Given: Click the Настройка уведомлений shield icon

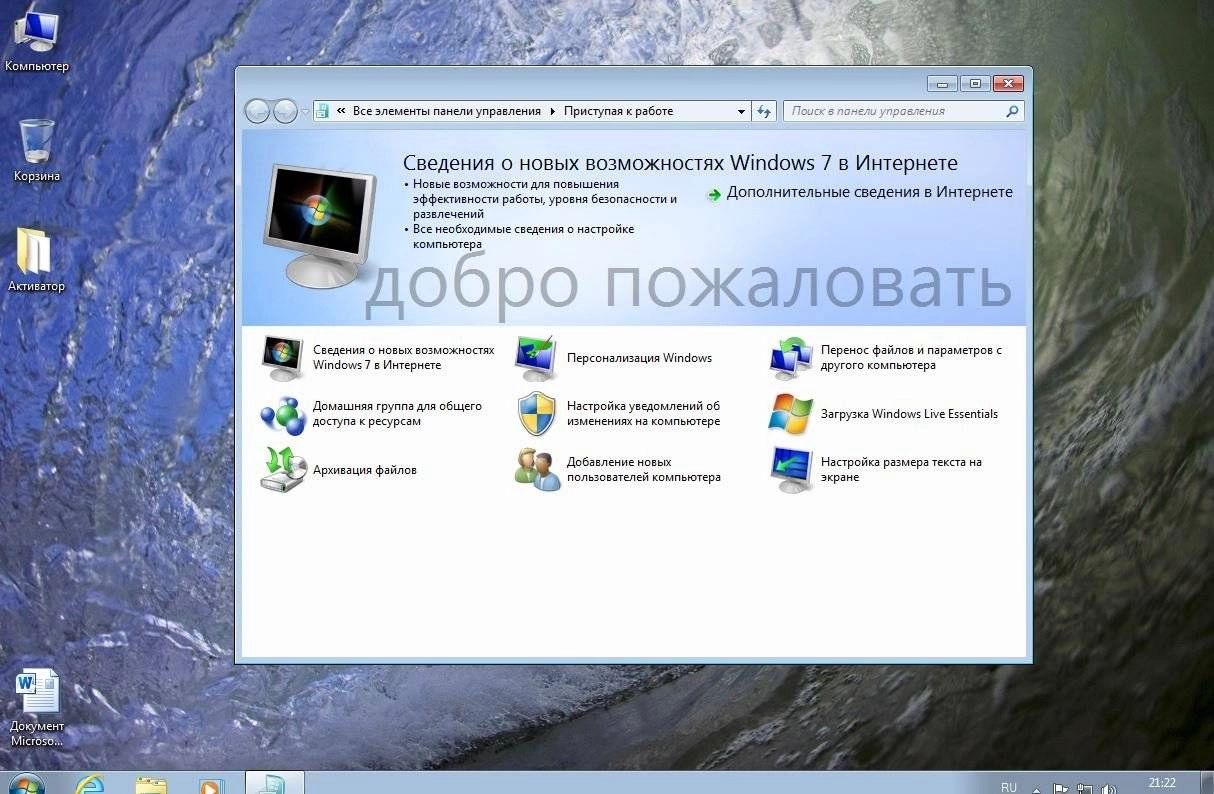Looking at the screenshot, I should click(536, 414).
